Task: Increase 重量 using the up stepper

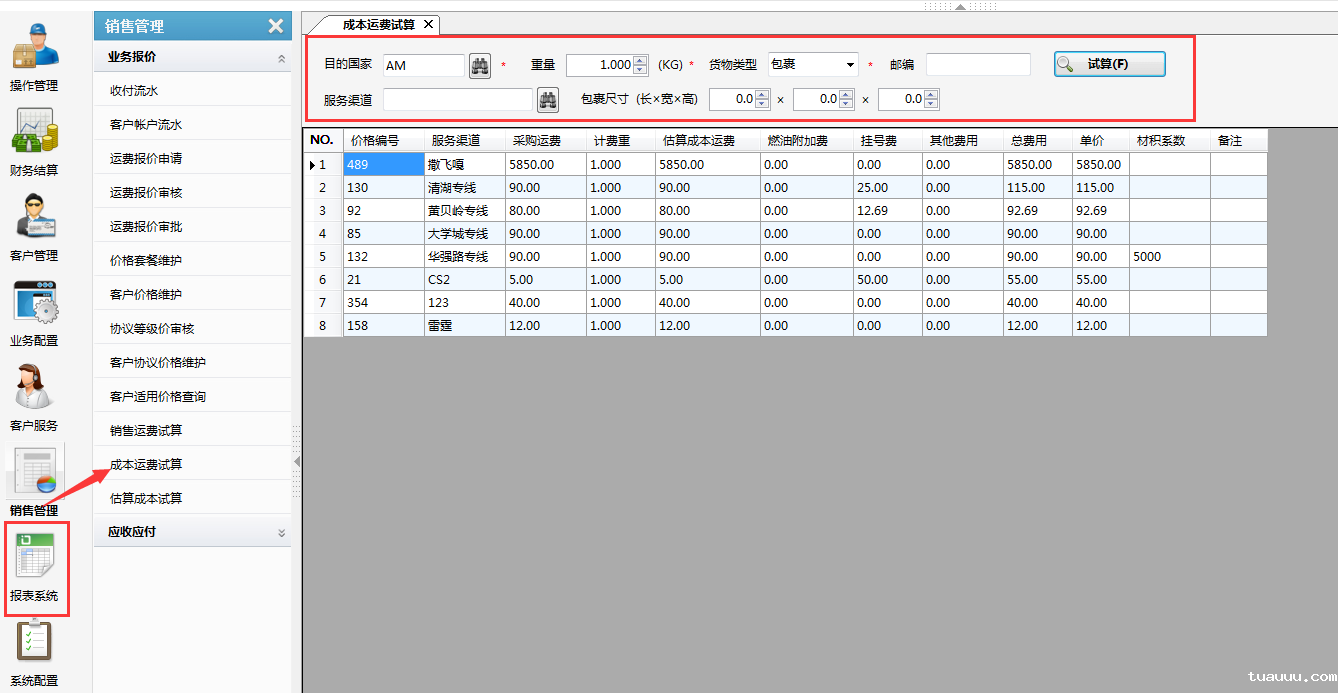Action: click(x=640, y=59)
